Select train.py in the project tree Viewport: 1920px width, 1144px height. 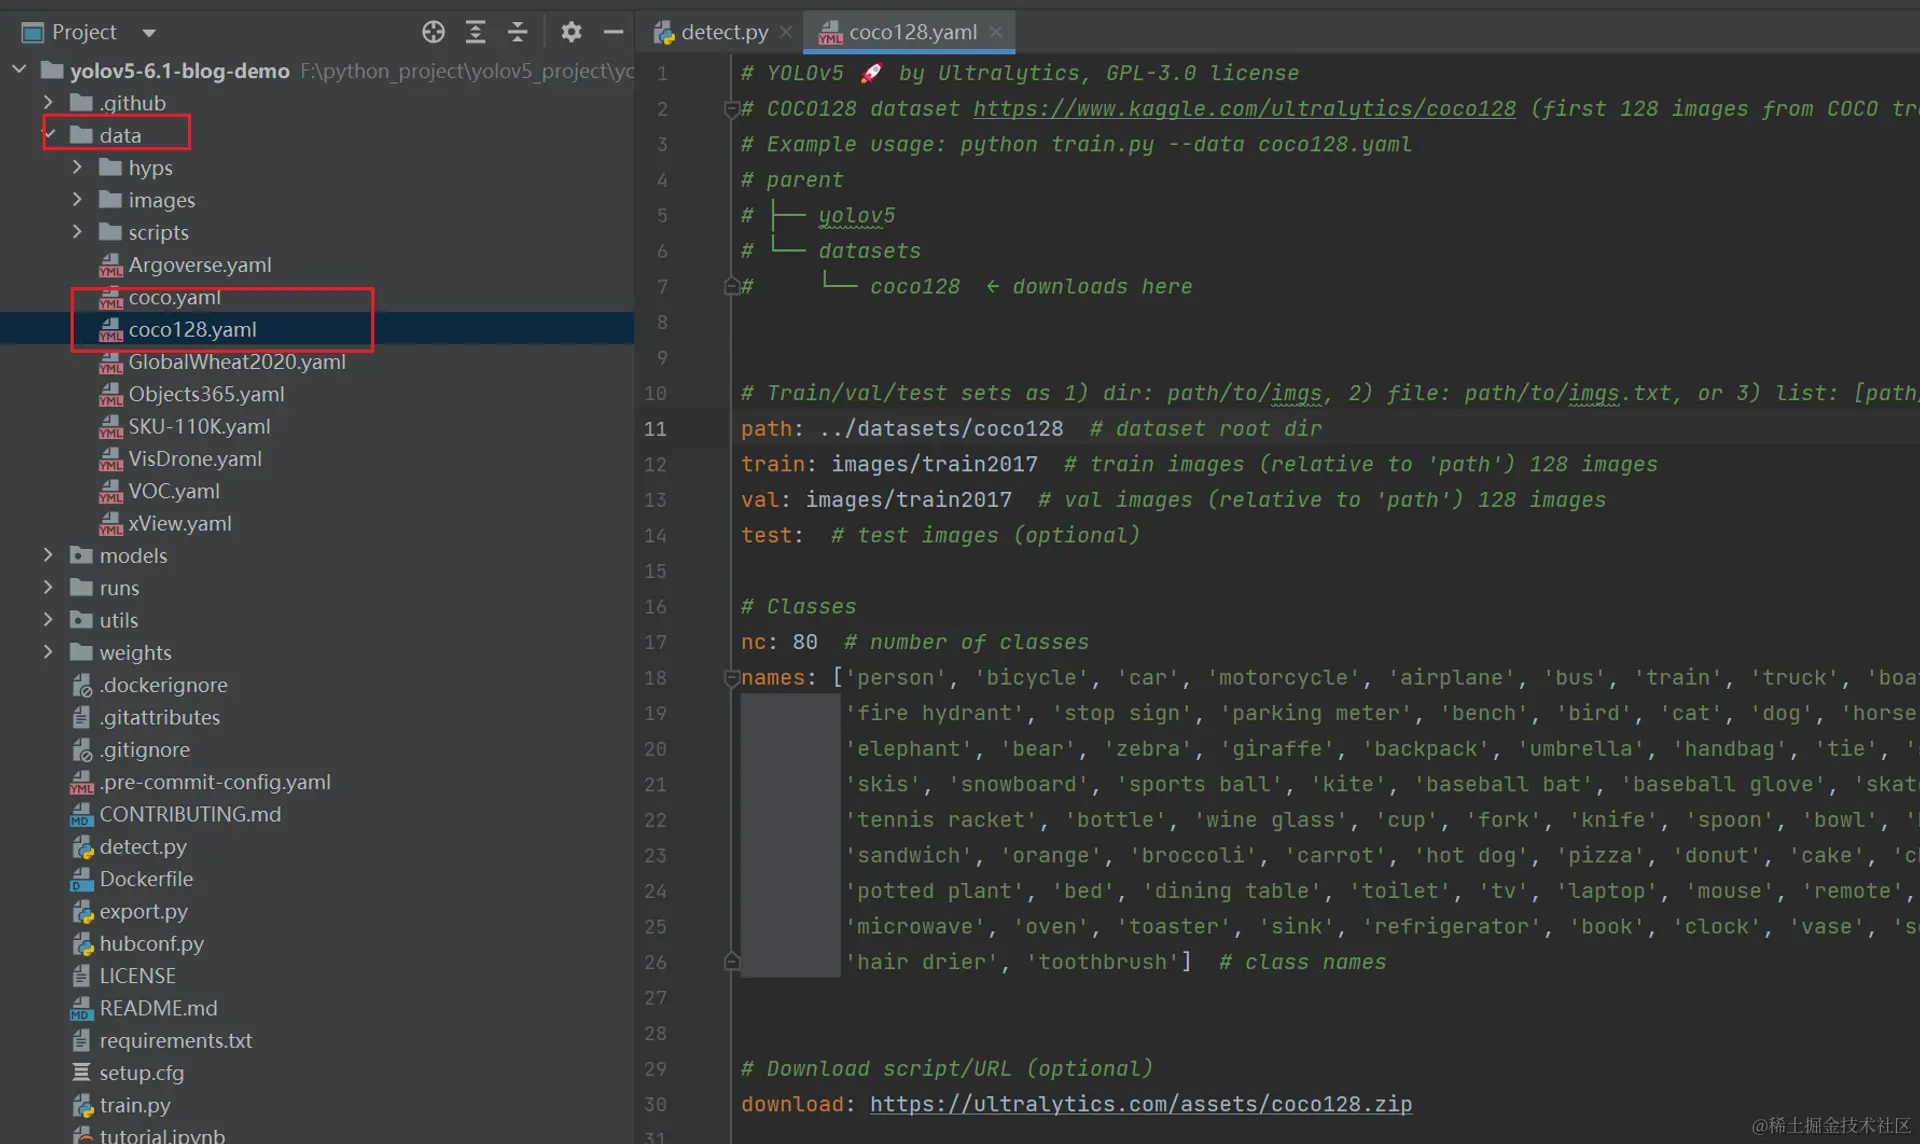click(x=134, y=1105)
